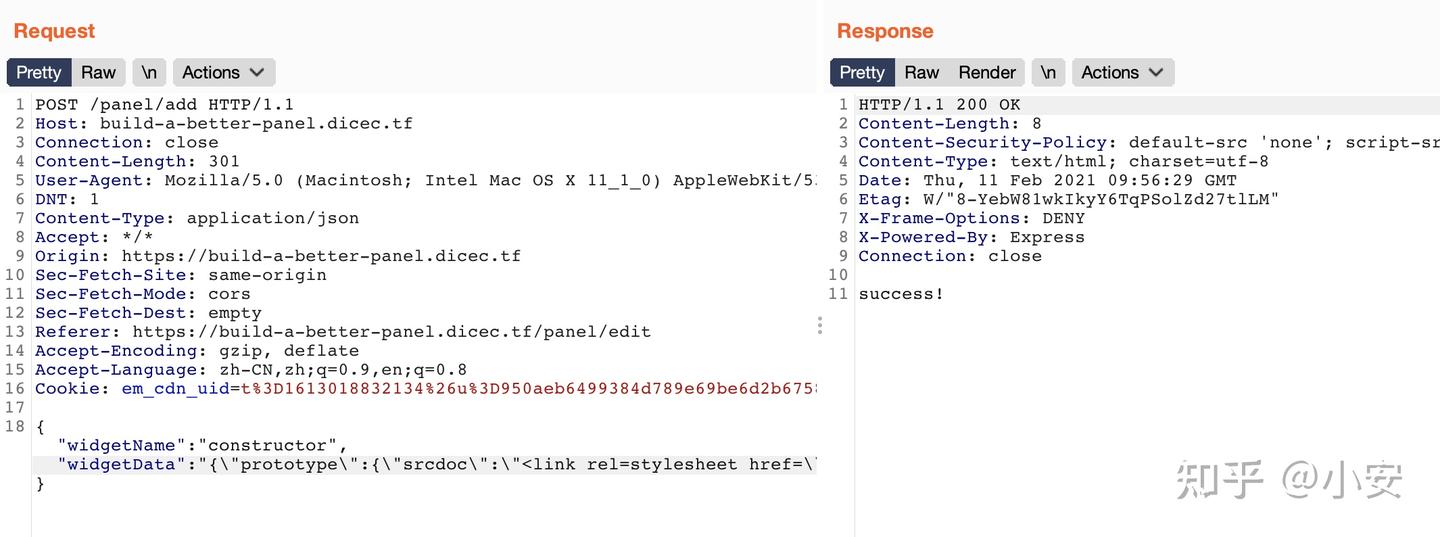Screen dimensions: 1440x537
Task: Select the Response Pretty view tab
Action: click(862, 72)
